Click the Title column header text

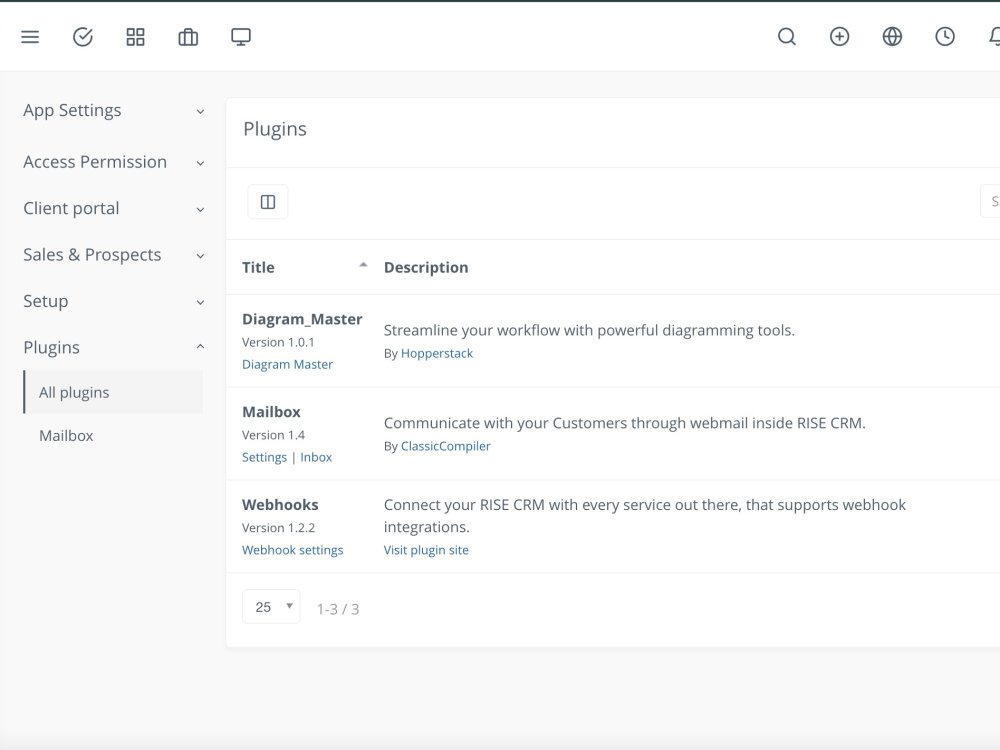tap(258, 267)
